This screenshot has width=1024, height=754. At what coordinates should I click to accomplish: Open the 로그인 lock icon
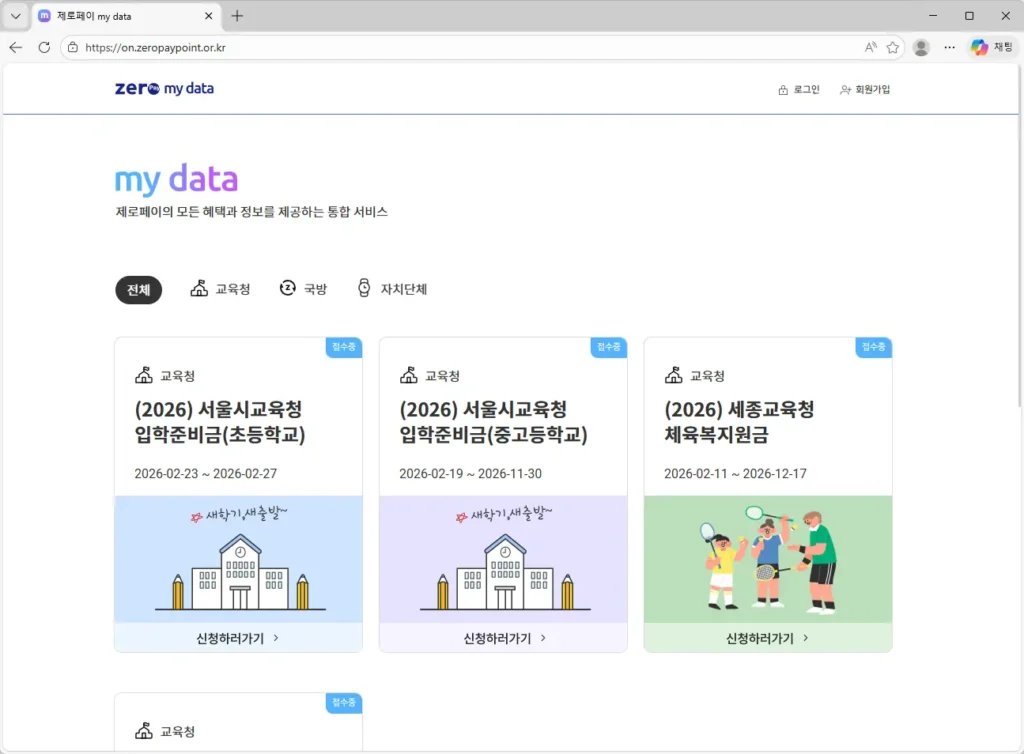point(782,88)
